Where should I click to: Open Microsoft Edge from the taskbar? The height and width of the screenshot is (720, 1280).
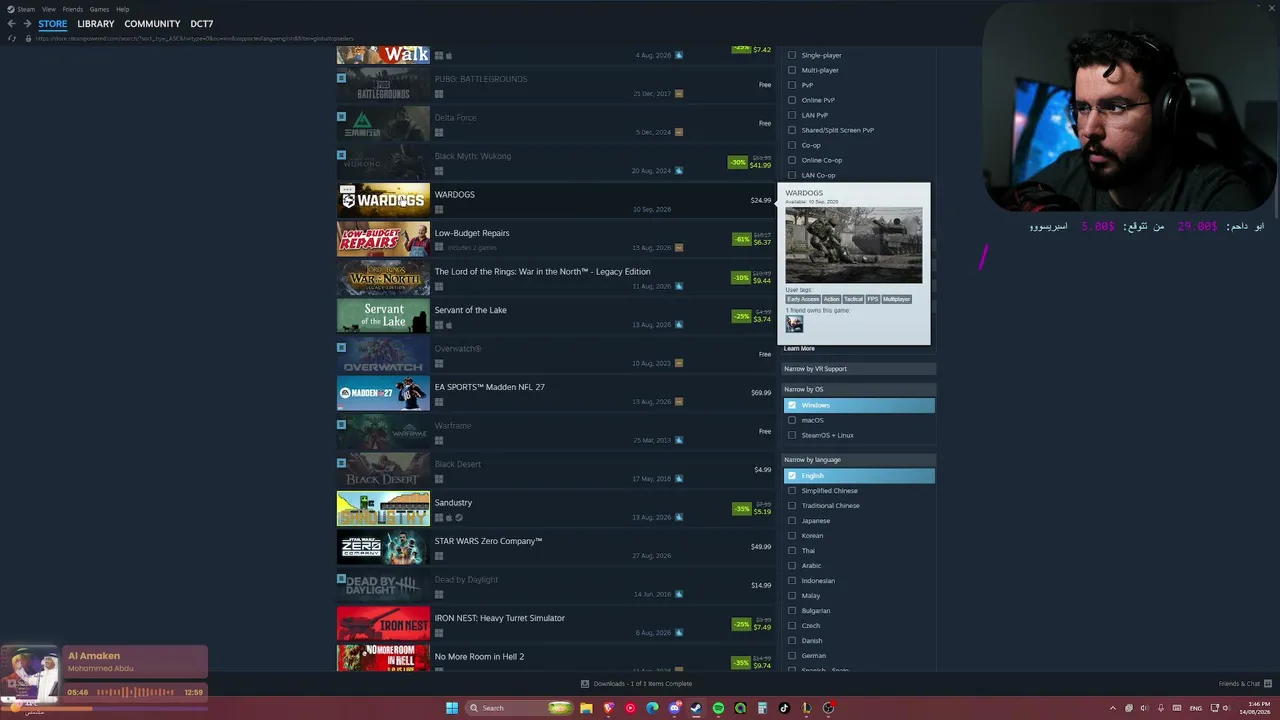(652, 708)
